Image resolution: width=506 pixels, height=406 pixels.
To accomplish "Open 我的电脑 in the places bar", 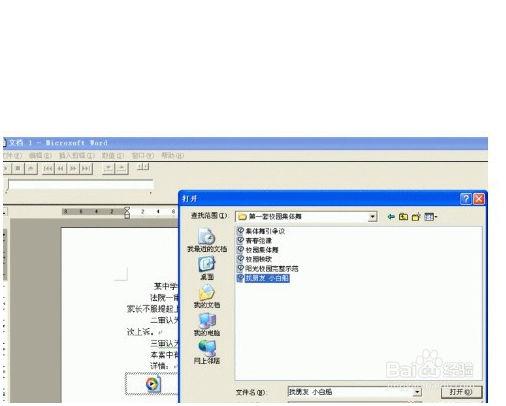I will coord(207,324).
